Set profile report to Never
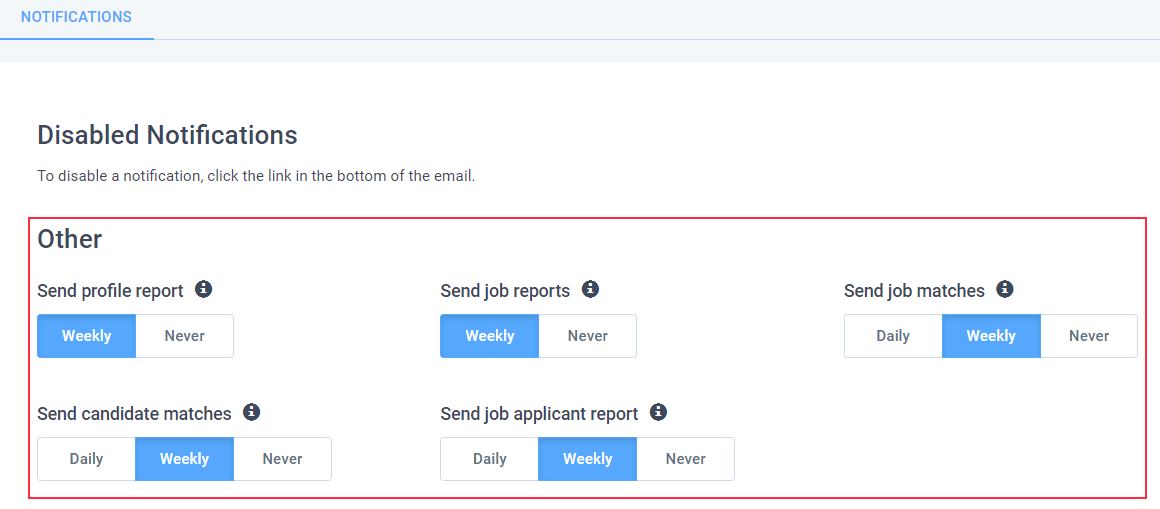Image resolution: width=1160 pixels, height=509 pixels. tap(185, 336)
